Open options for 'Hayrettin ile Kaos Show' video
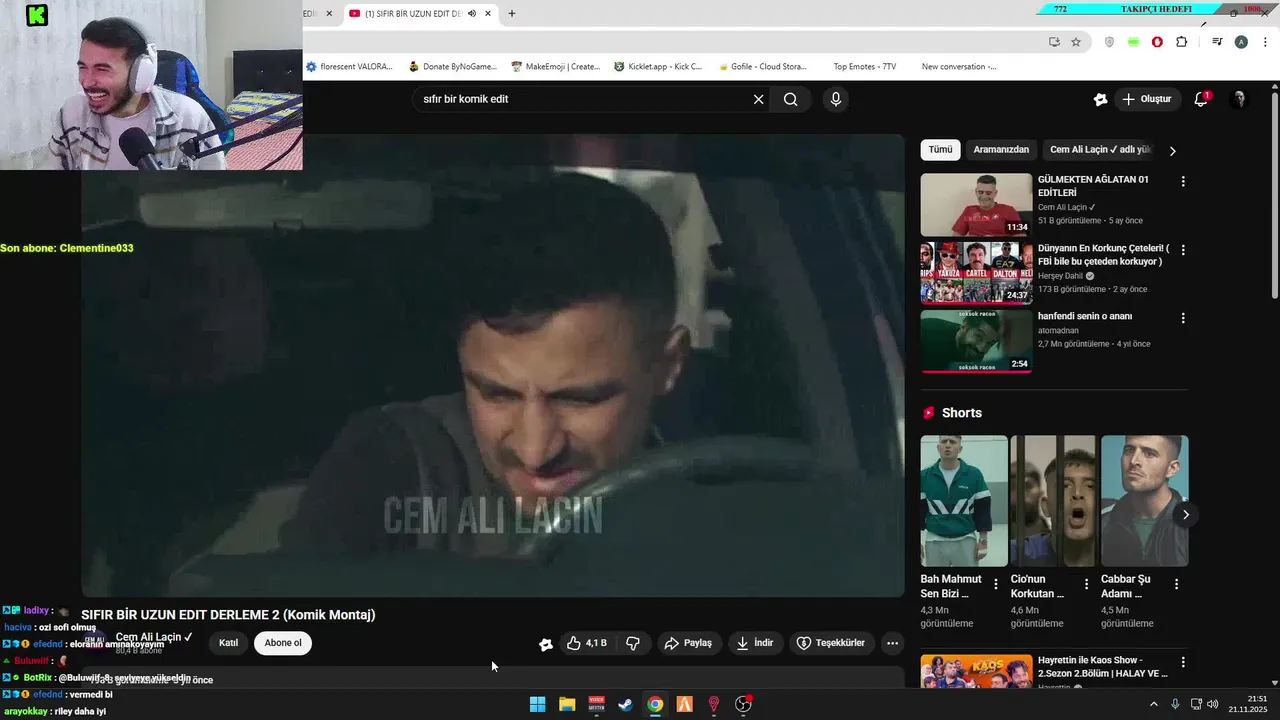The height and width of the screenshot is (720, 1280). (x=1183, y=662)
